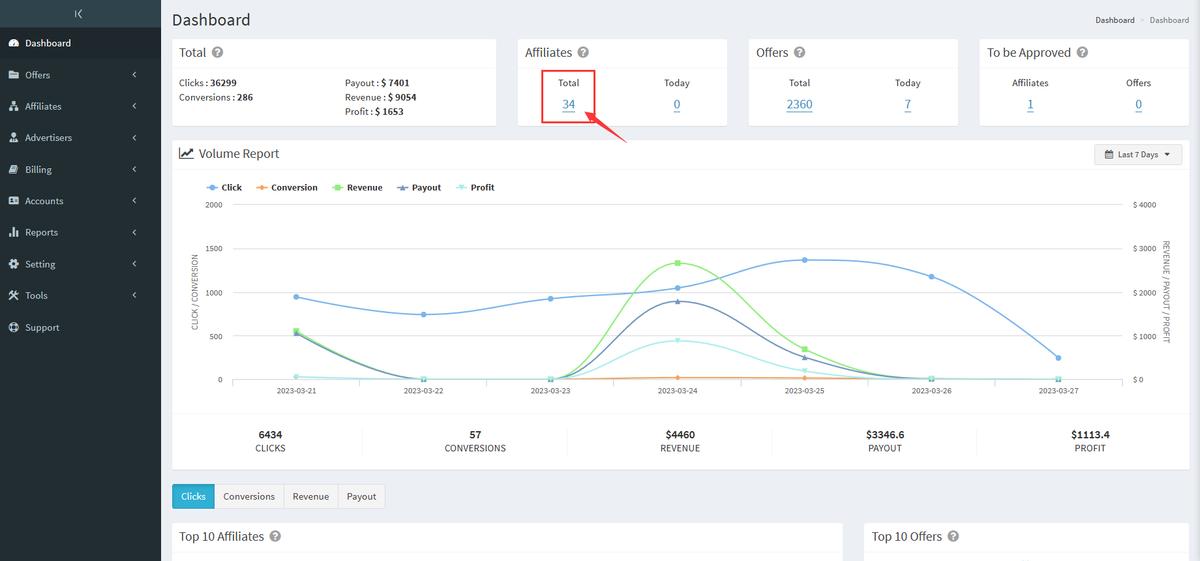
Task: Expand the Reports sidebar menu
Action: [41, 233]
